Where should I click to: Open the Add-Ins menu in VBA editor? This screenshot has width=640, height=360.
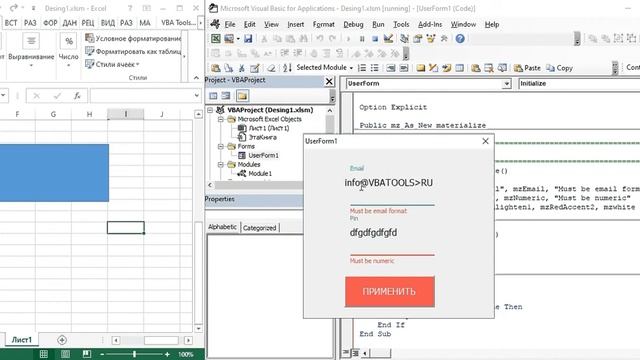430,24
